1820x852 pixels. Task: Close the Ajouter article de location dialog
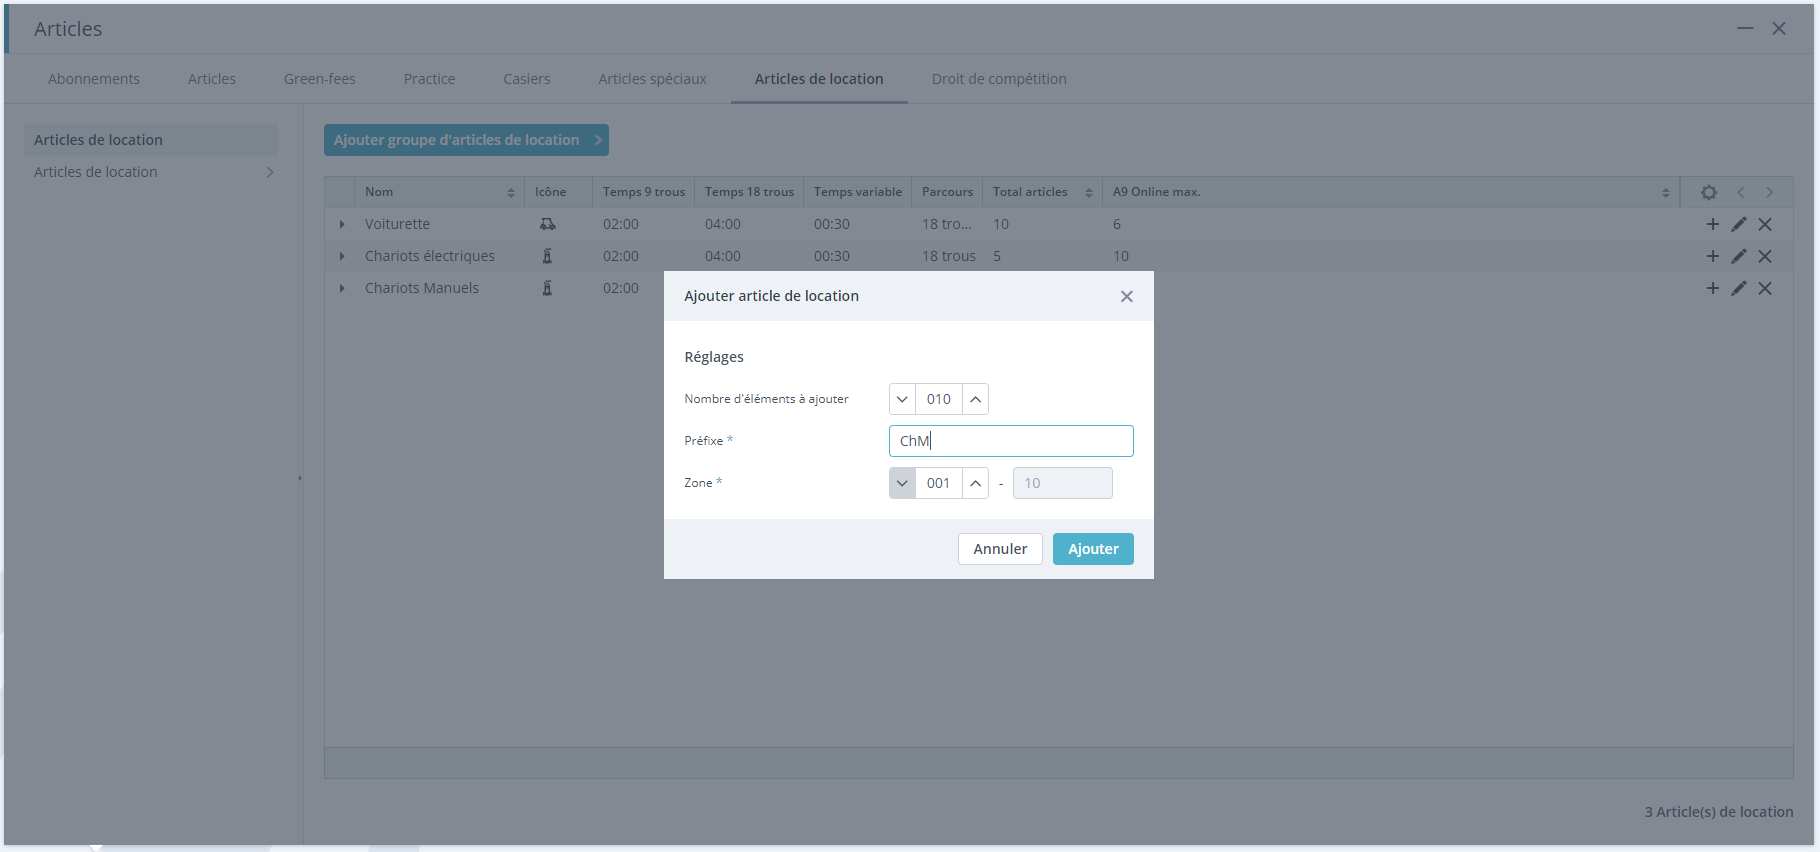click(1127, 296)
